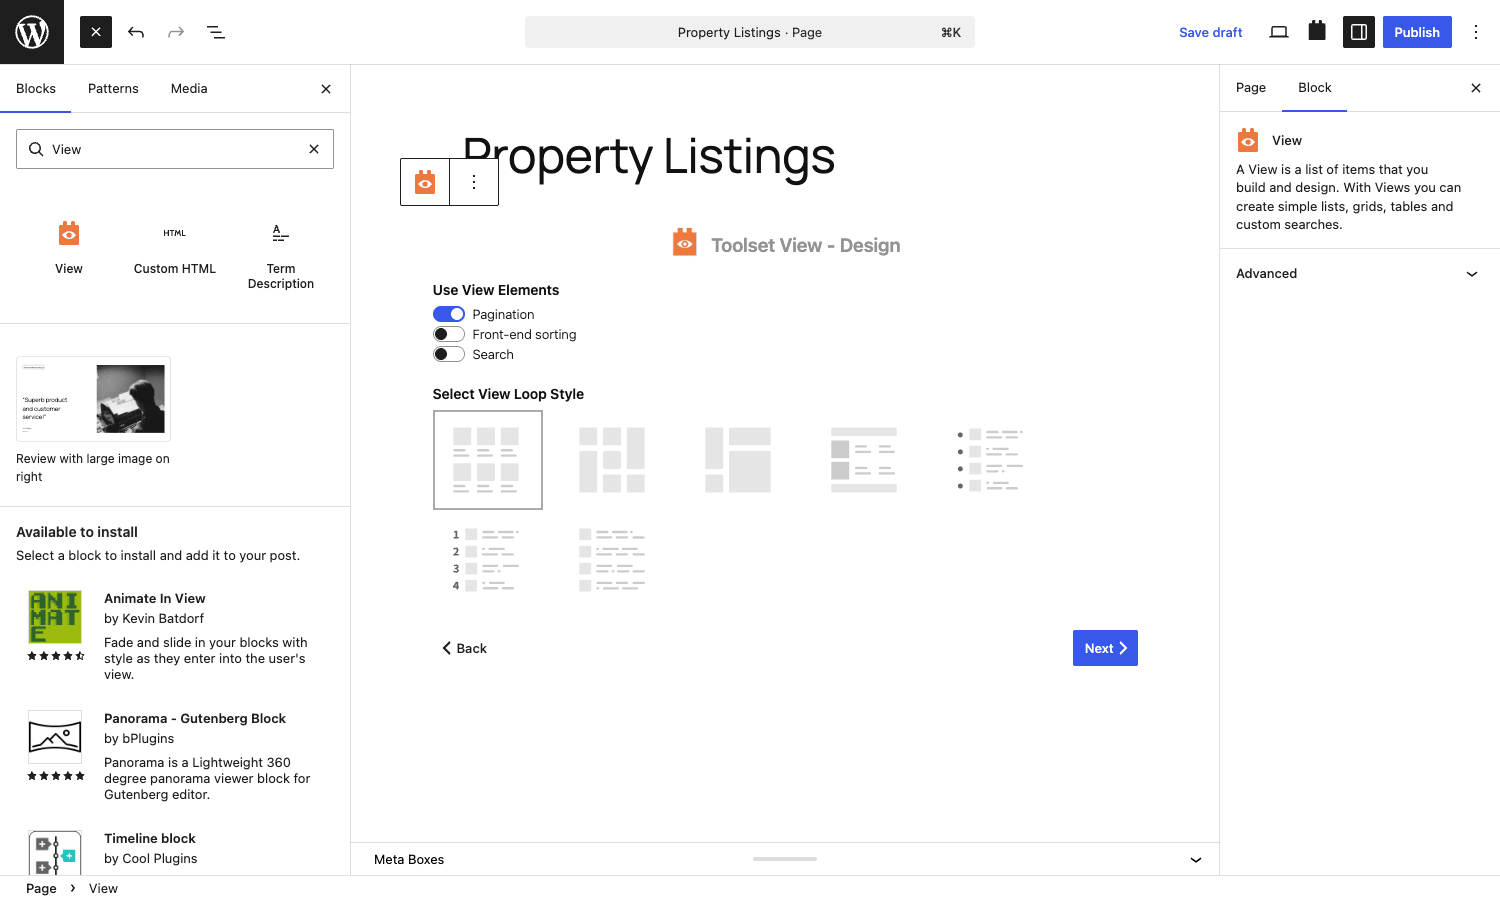Click the Redo arrow

click(x=176, y=32)
